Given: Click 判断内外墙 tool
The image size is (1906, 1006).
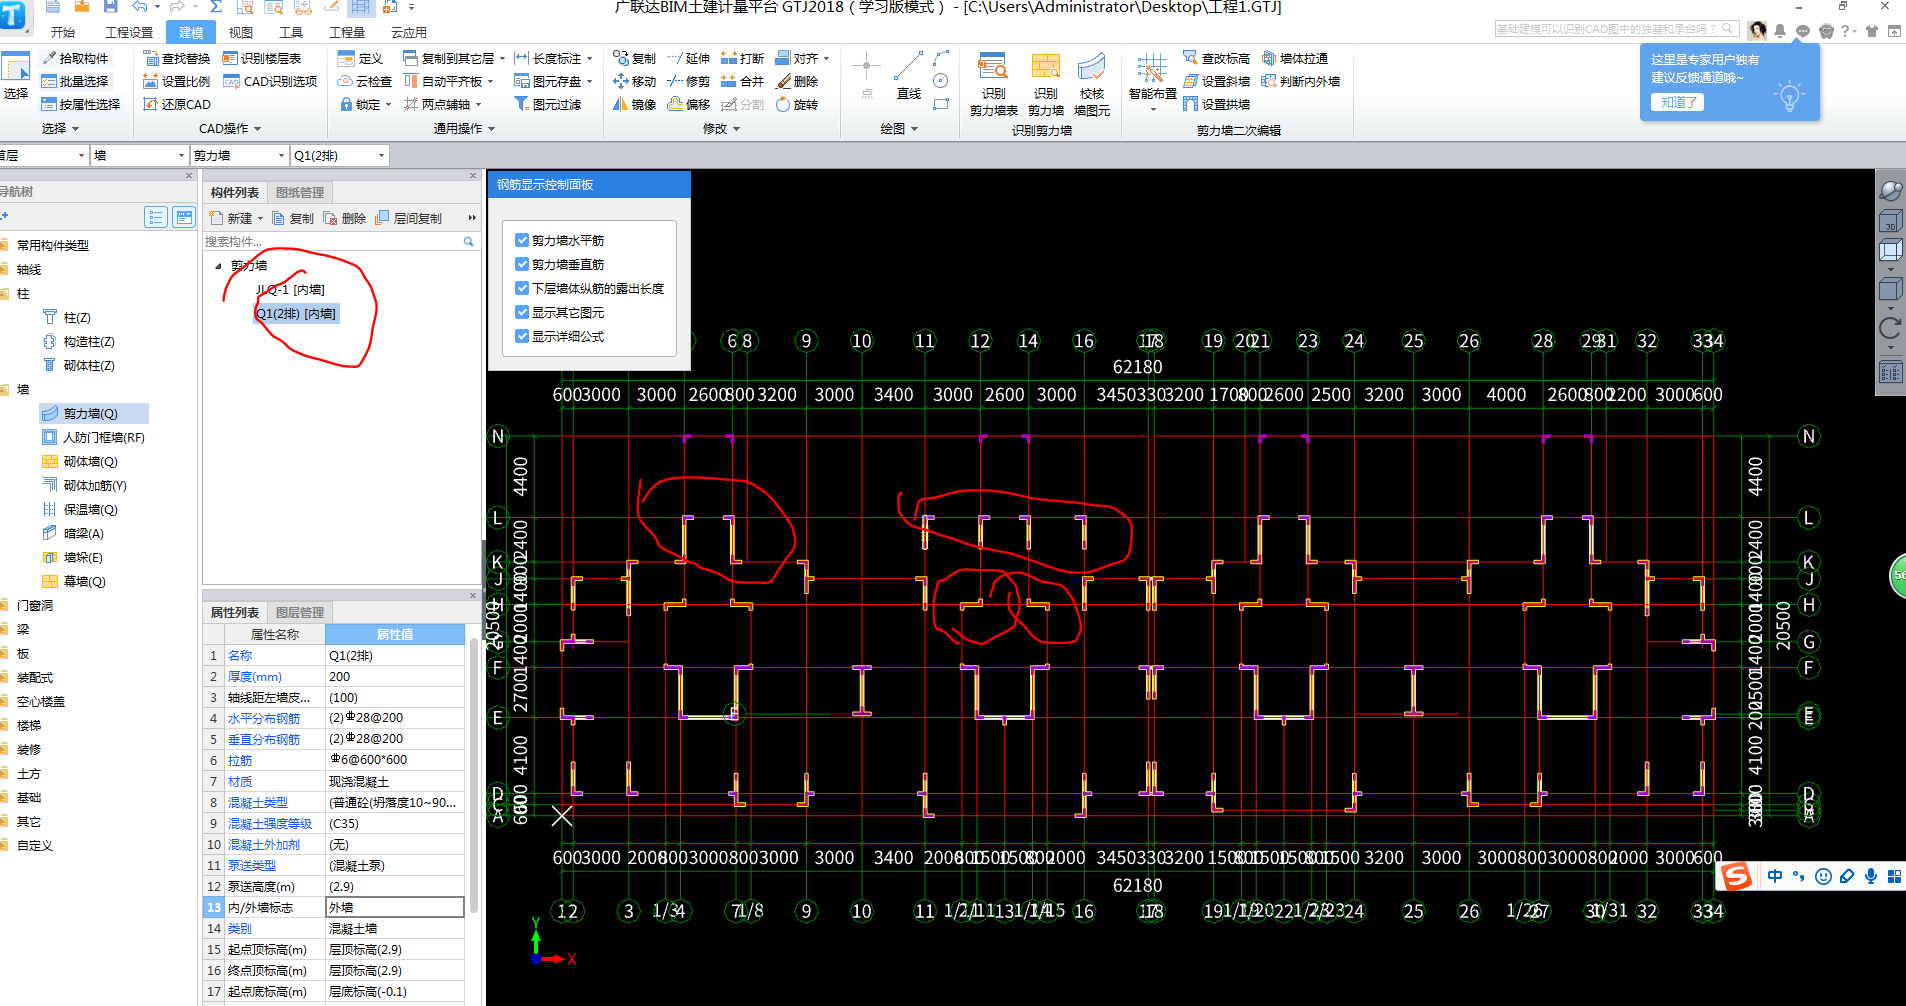Looking at the screenshot, I should tap(1301, 81).
